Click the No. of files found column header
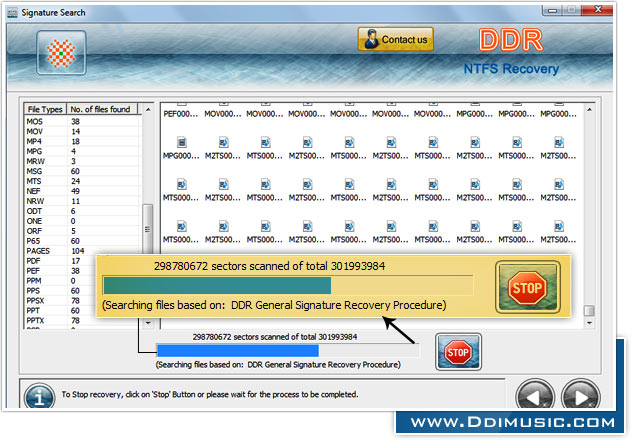This screenshot has height=440, width=631. pyautogui.click(x=102, y=109)
